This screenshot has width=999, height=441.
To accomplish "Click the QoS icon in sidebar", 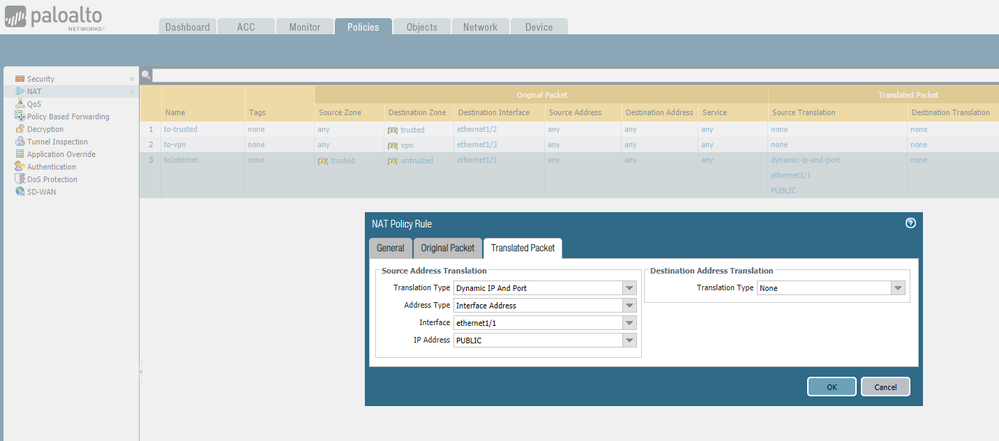I will pyautogui.click(x=20, y=104).
